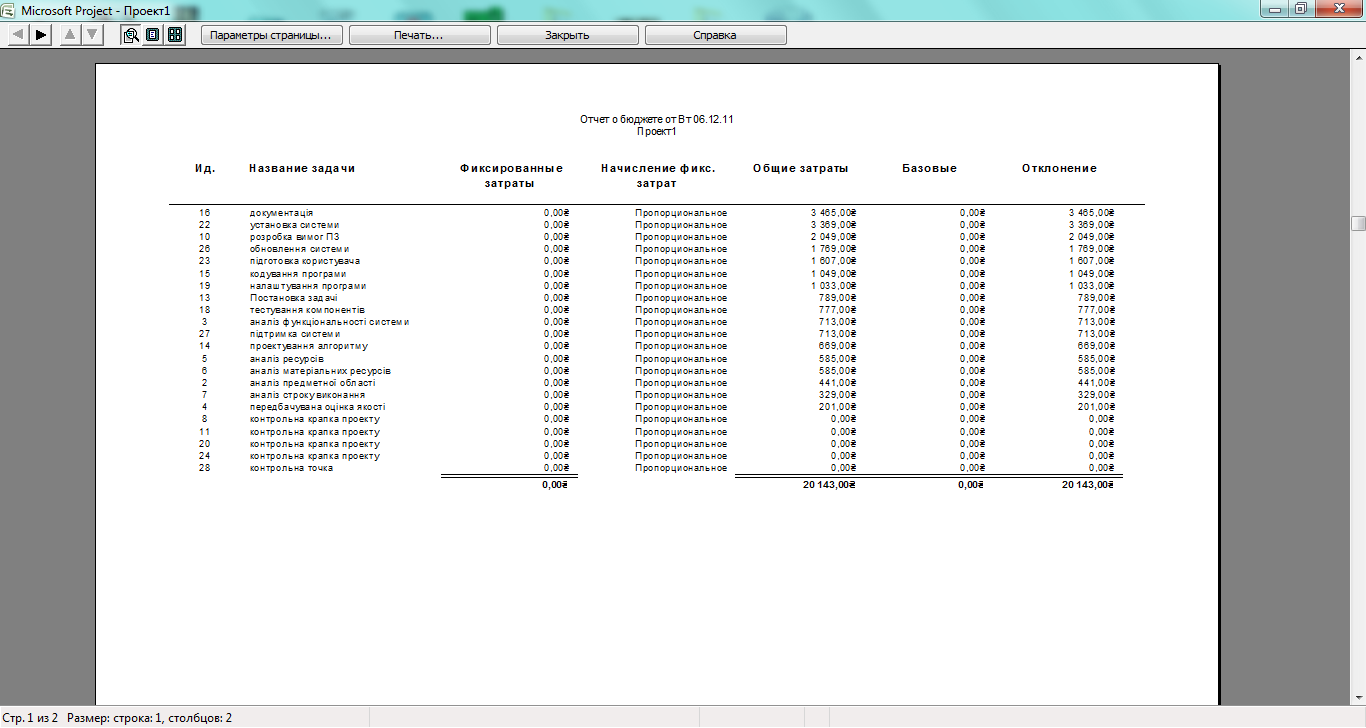This screenshot has width=1366, height=728.
Task: Click task аналіз функціональності системи
Action: 329,322
